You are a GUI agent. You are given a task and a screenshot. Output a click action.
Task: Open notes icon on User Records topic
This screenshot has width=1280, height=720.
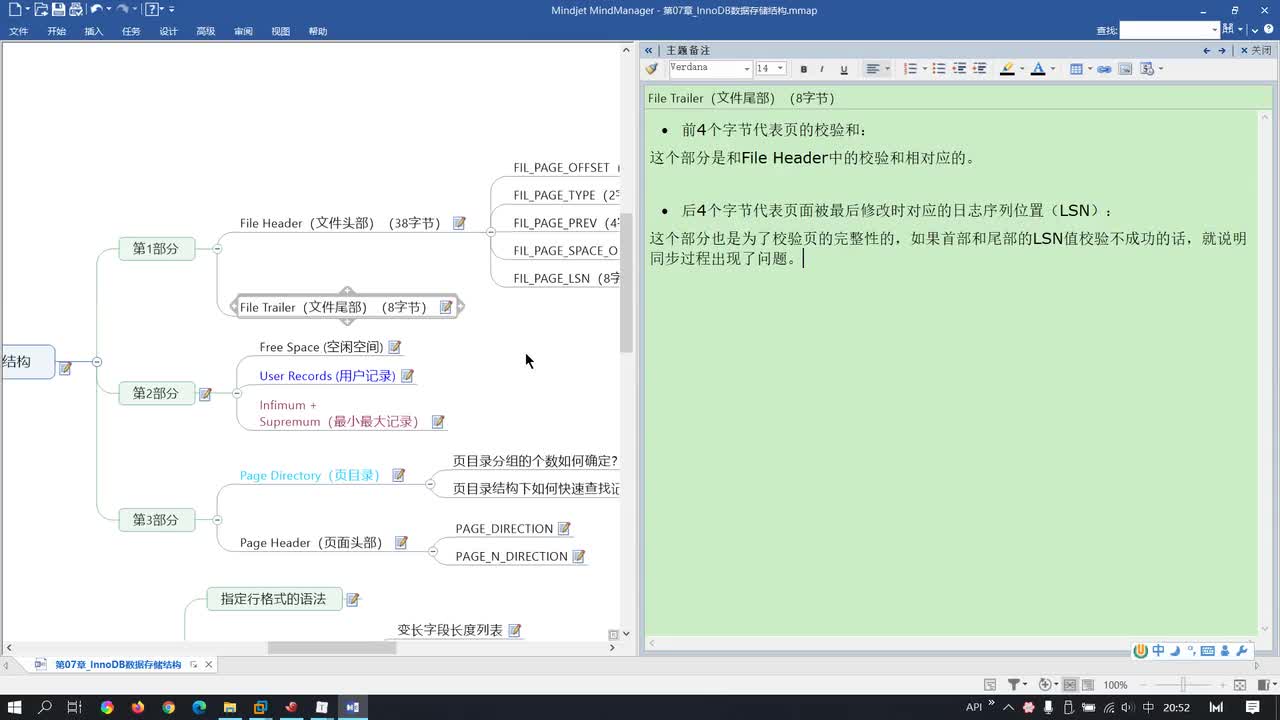407,376
